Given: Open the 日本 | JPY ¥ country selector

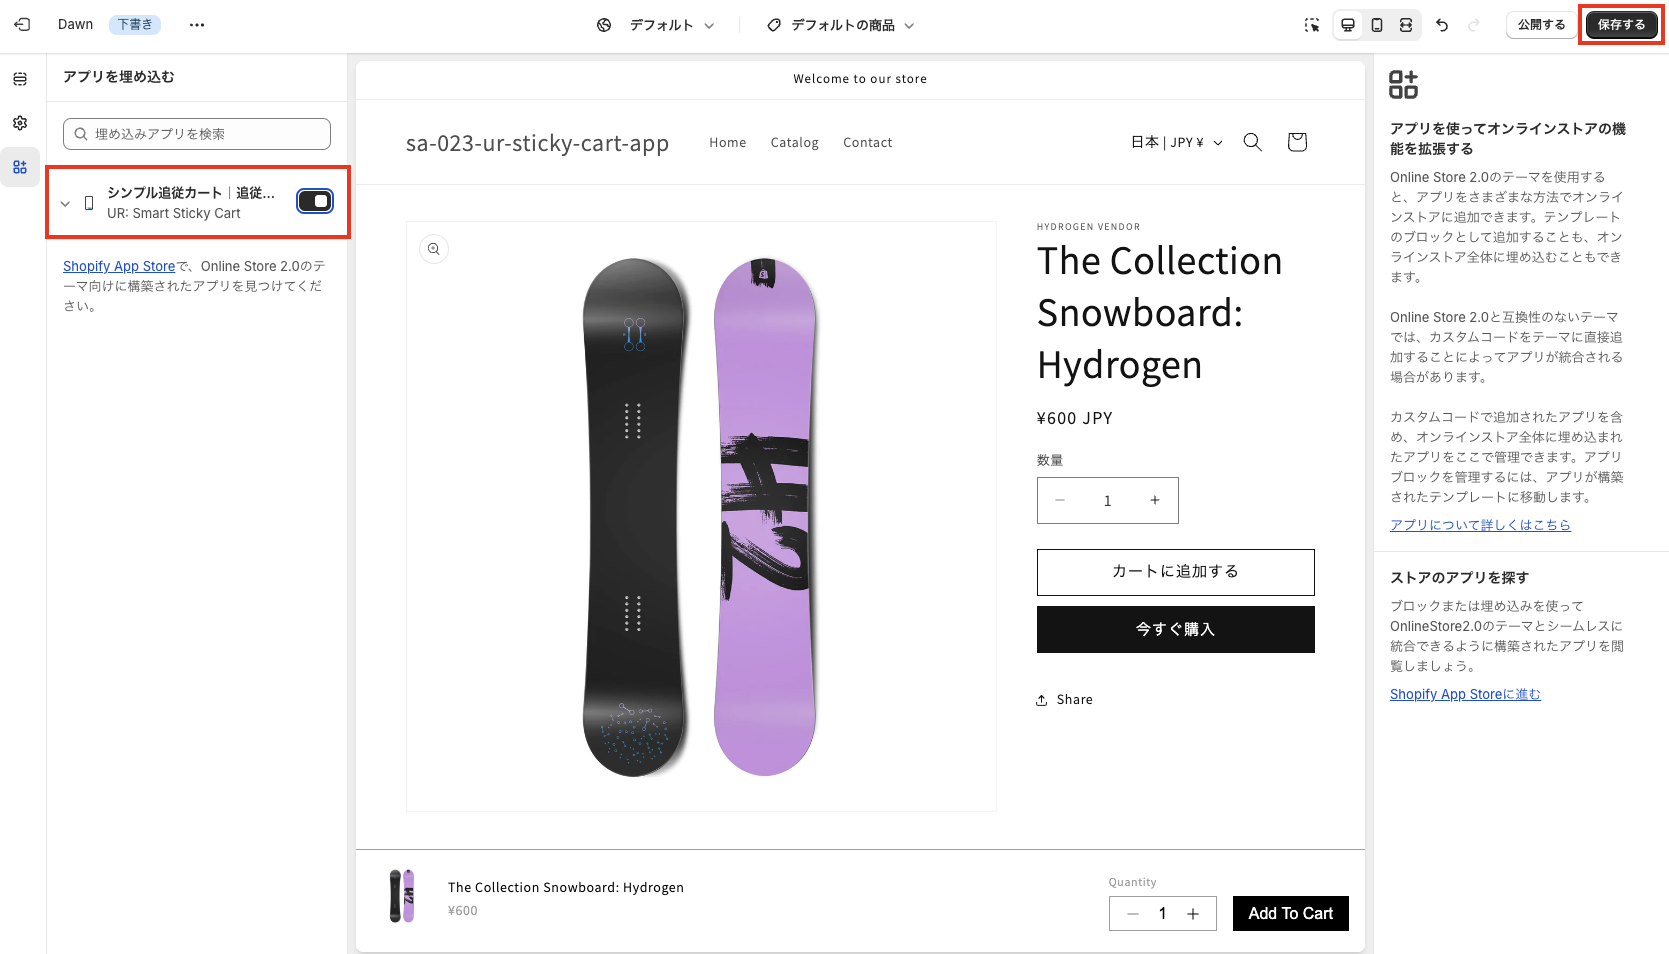Looking at the screenshot, I should coord(1176,142).
